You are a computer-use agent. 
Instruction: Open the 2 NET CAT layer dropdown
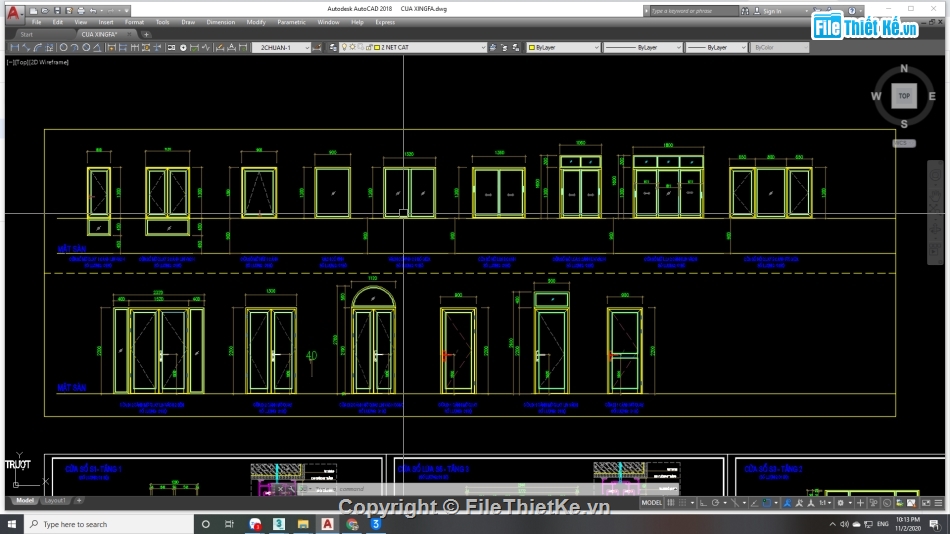pos(413,47)
